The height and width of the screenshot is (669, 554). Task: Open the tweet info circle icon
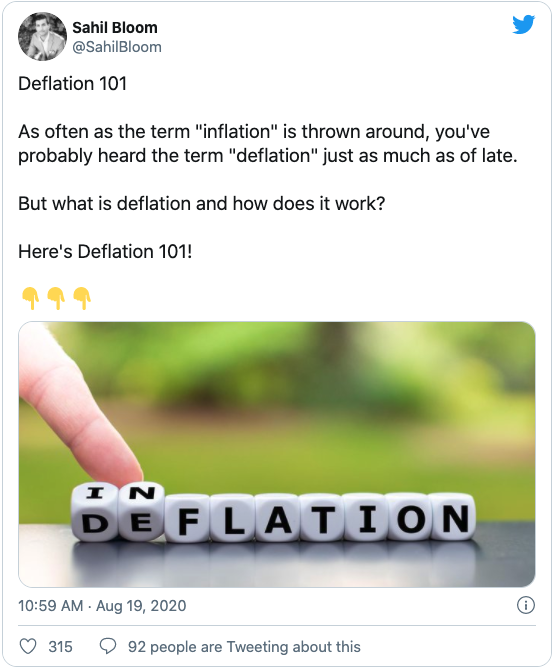pos(525,605)
